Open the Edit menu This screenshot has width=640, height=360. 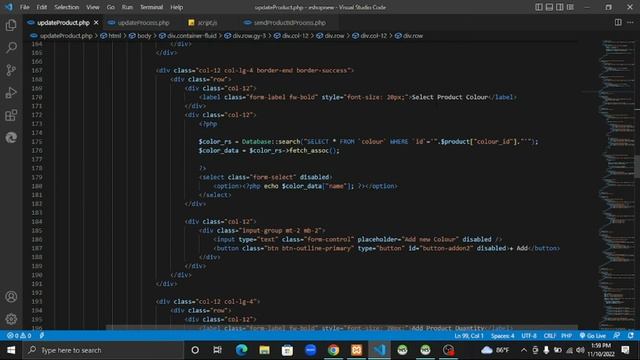tap(41, 7)
